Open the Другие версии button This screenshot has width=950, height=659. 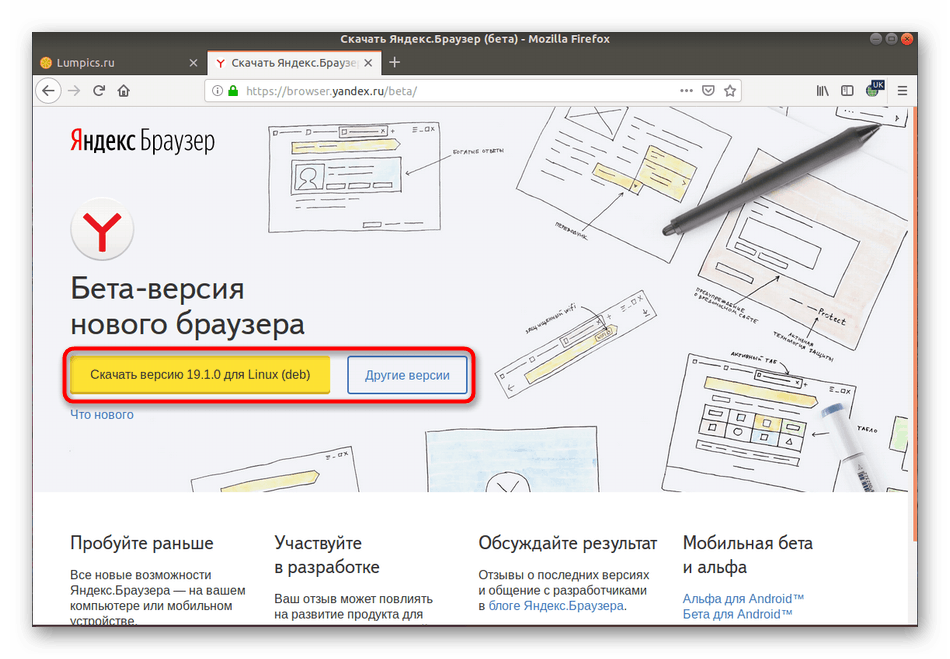click(x=407, y=376)
